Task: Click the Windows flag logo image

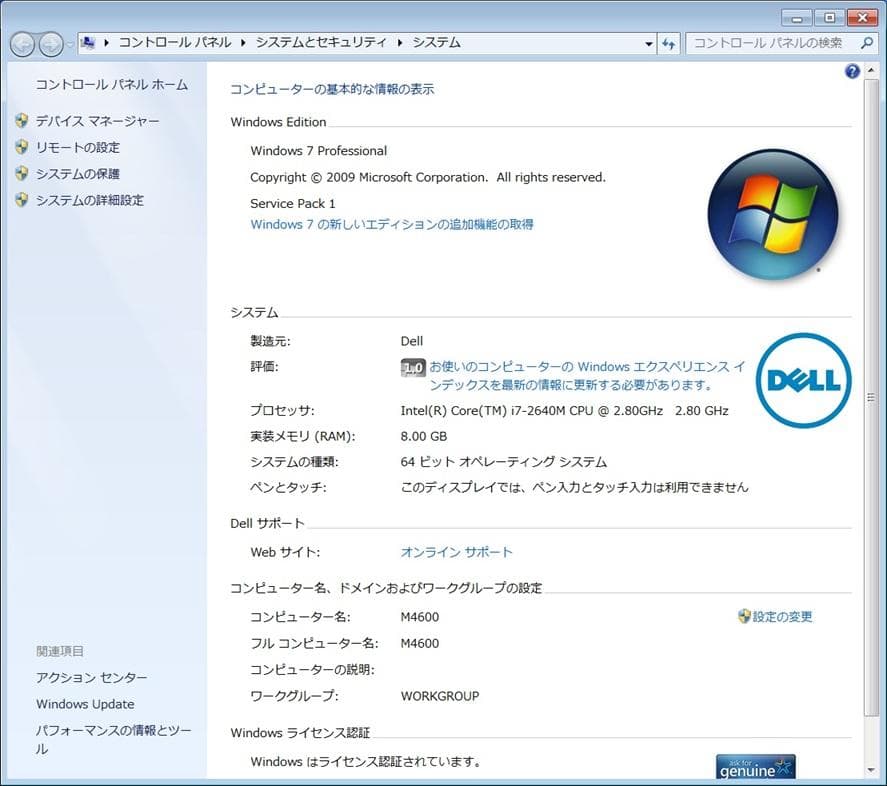Action: point(773,213)
